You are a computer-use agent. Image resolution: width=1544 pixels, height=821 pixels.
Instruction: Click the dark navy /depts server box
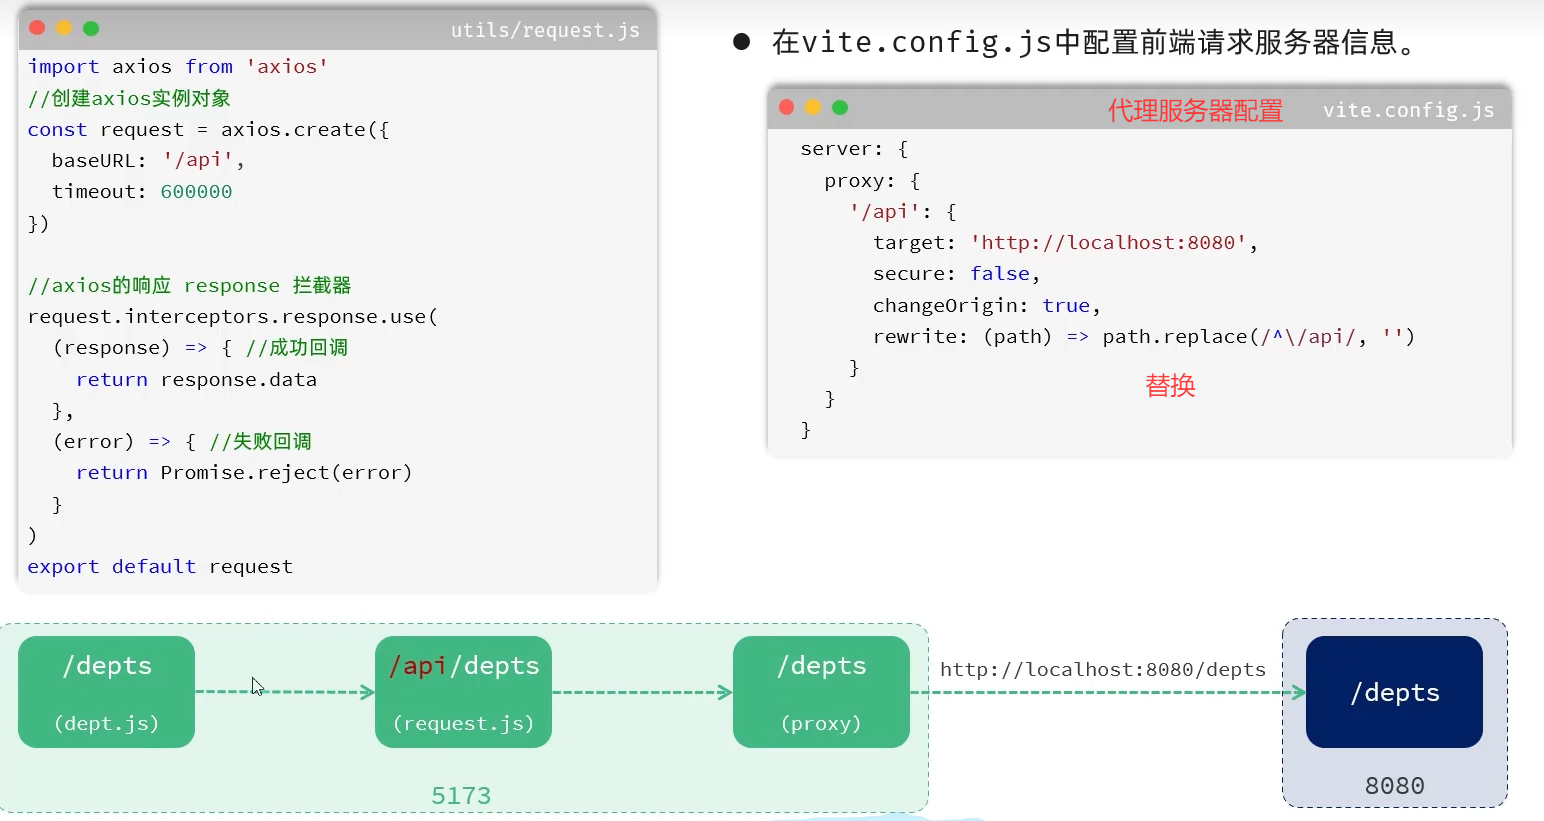(x=1394, y=692)
